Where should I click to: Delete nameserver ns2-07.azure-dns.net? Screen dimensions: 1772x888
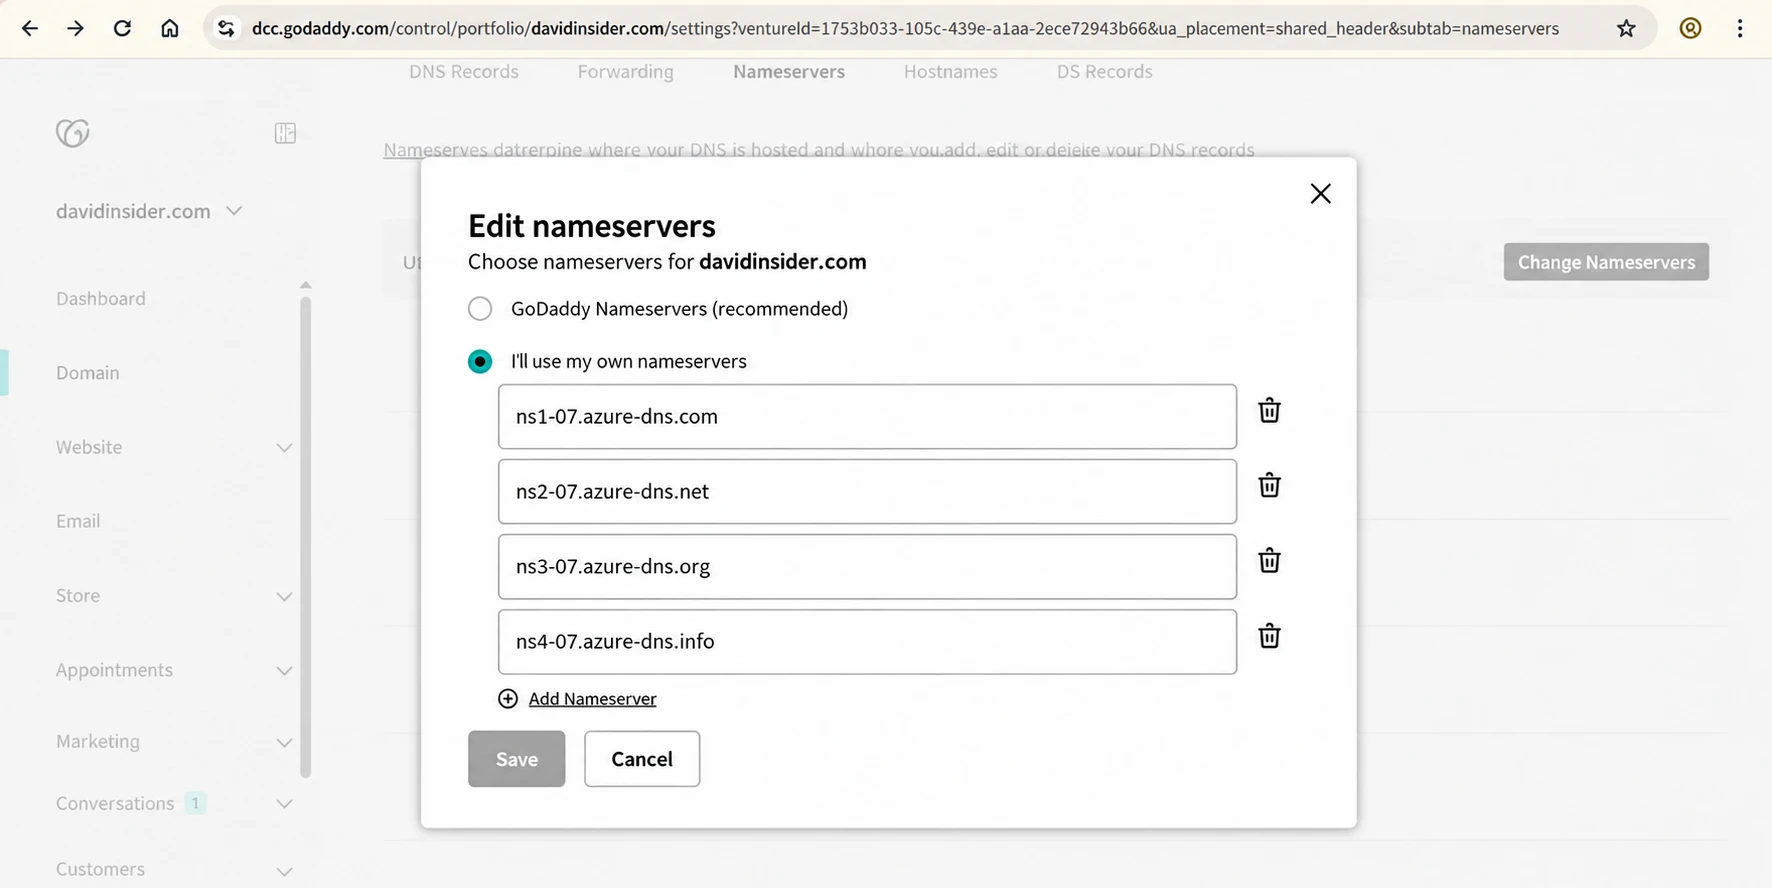pyautogui.click(x=1269, y=485)
